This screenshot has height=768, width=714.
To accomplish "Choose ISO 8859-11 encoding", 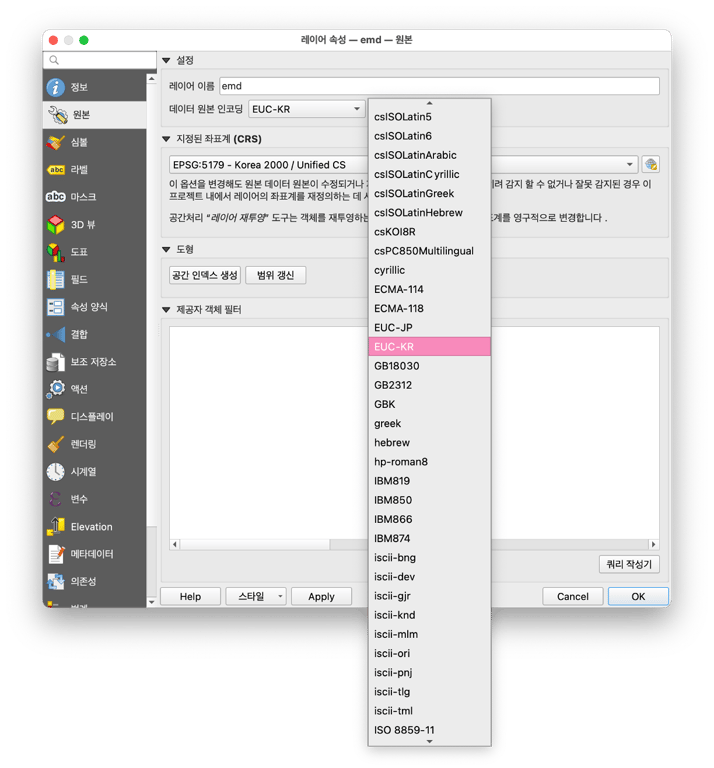I will click(x=429, y=730).
